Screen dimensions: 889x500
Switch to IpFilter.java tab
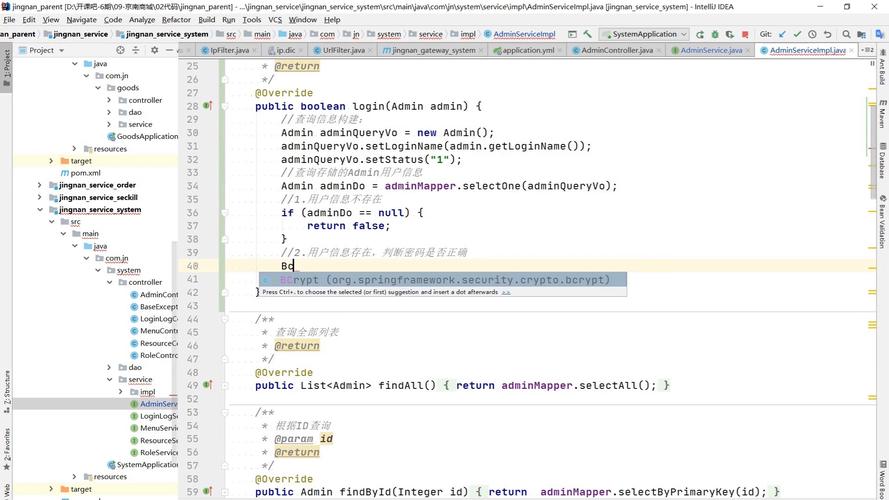coord(229,50)
